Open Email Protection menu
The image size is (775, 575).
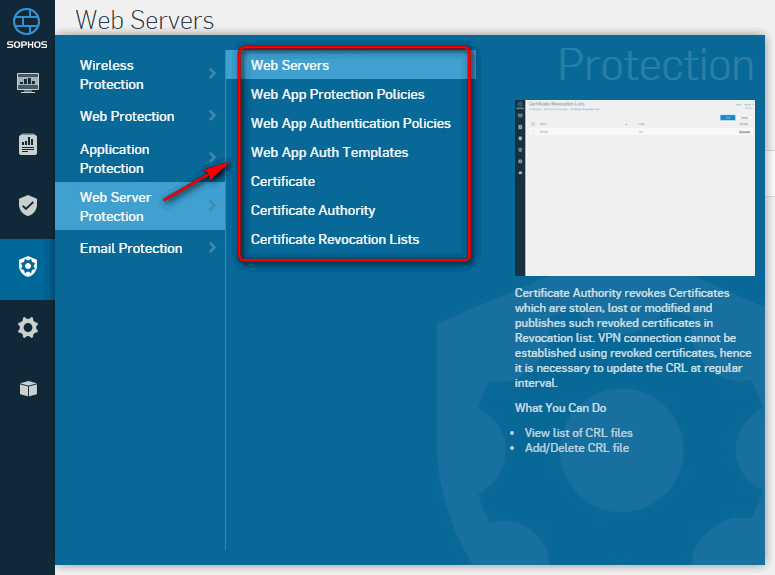click(140, 248)
